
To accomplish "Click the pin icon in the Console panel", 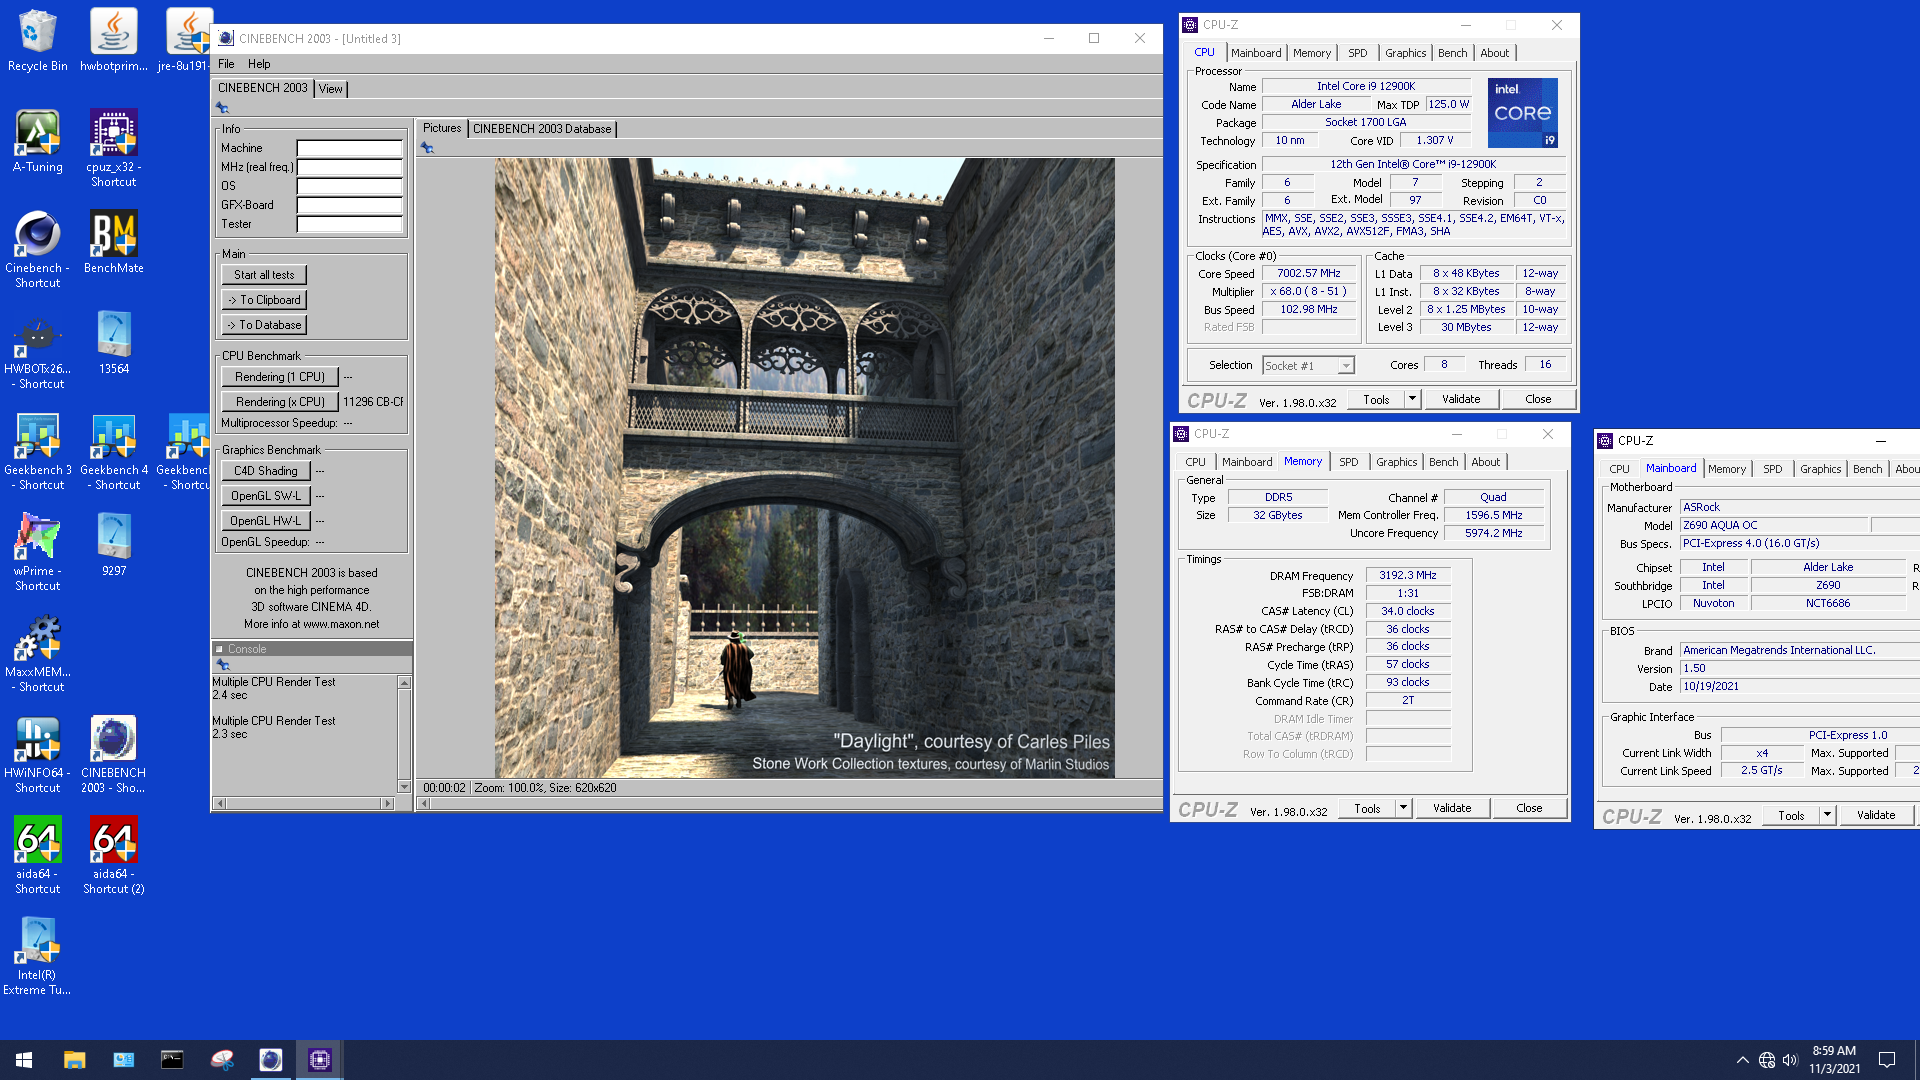I will [x=223, y=665].
